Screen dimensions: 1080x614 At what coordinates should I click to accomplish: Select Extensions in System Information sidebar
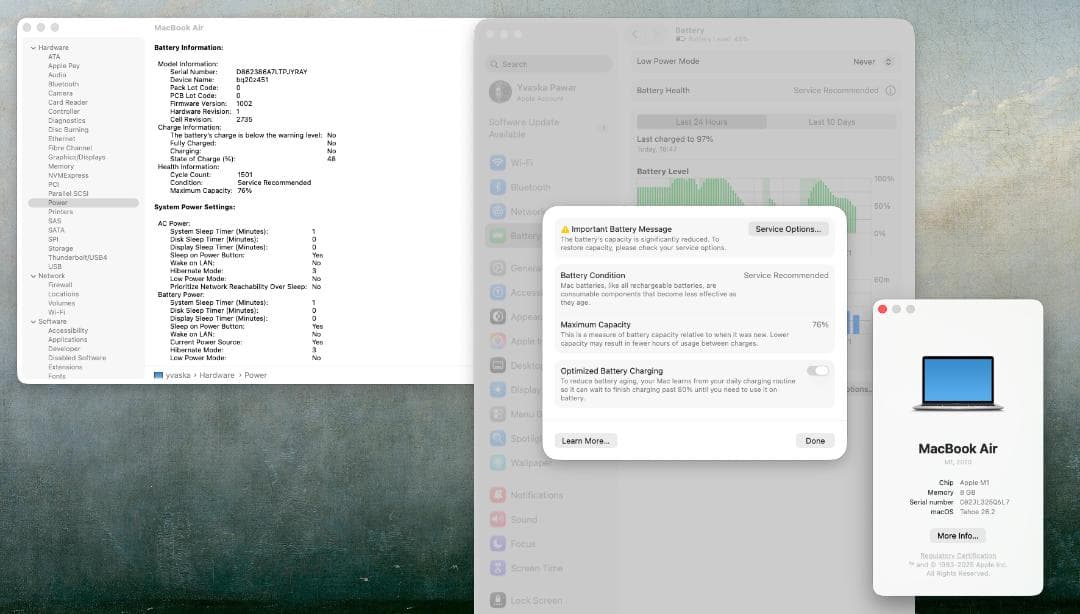(65, 367)
